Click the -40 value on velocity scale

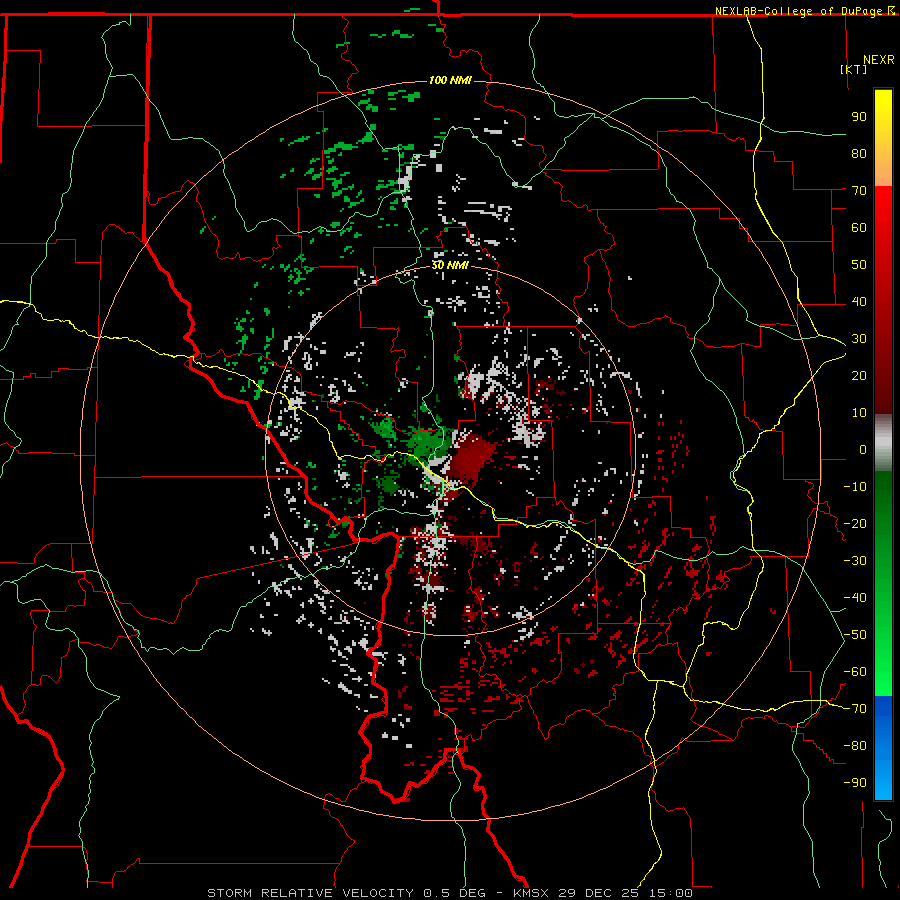[x=855, y=598]
